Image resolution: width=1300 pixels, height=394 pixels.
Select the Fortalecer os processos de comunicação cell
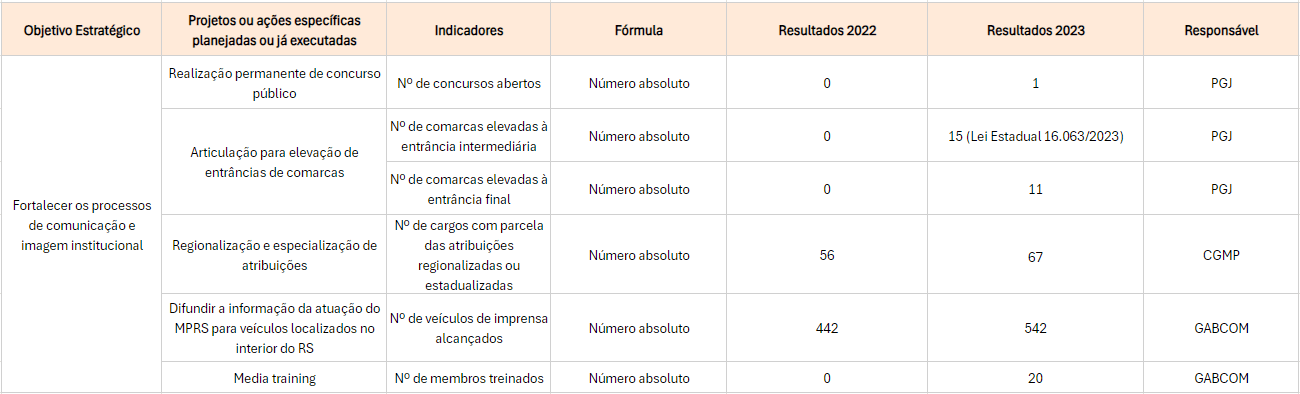coord(81,224)
